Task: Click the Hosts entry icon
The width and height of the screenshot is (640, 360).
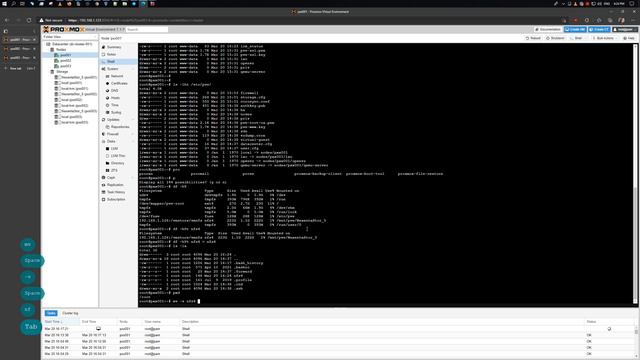Action: coord(107,98)
